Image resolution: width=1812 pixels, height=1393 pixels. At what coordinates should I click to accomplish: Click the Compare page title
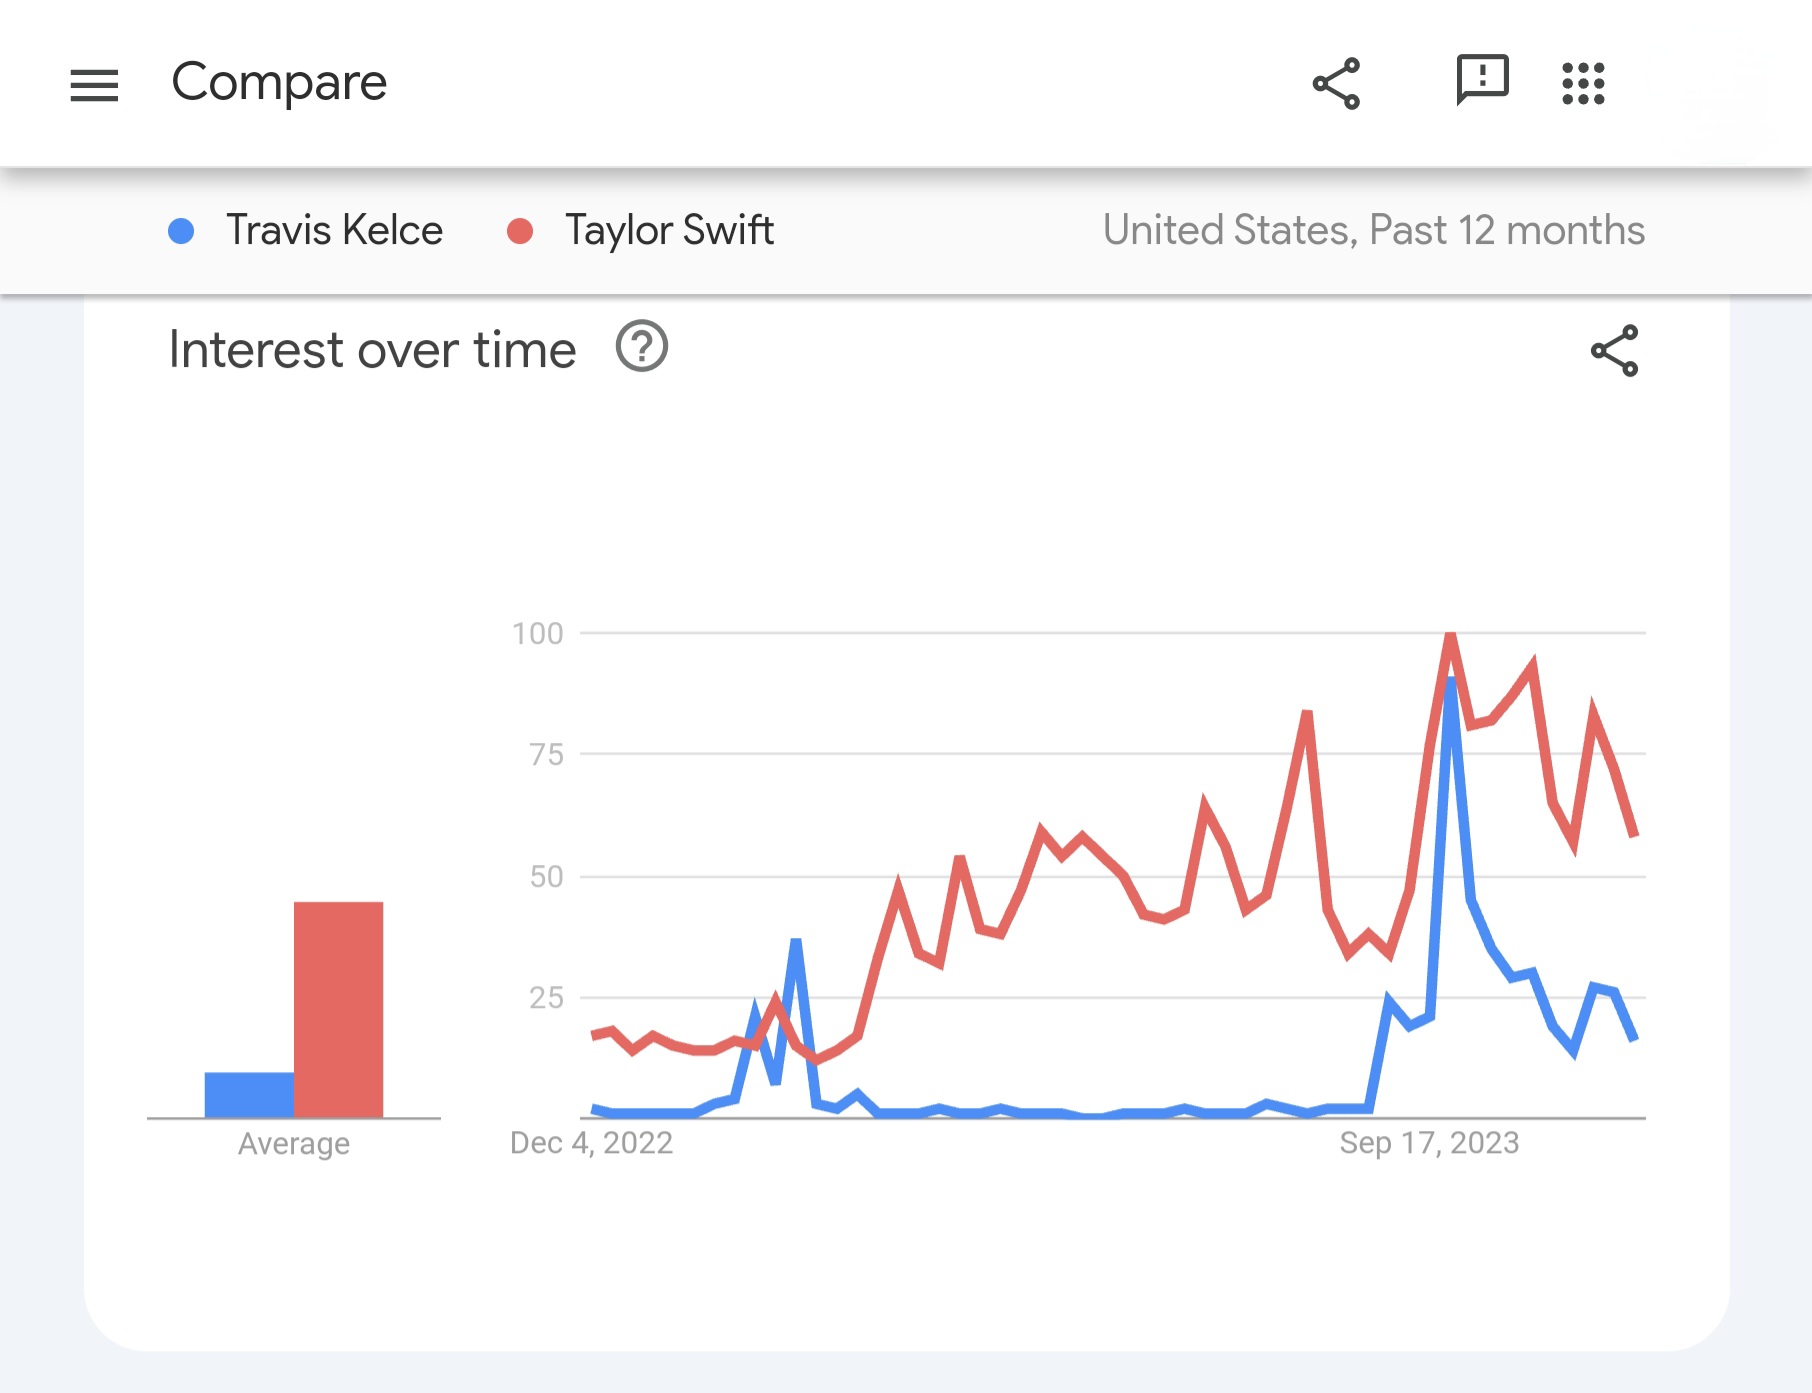click(279, 82)
